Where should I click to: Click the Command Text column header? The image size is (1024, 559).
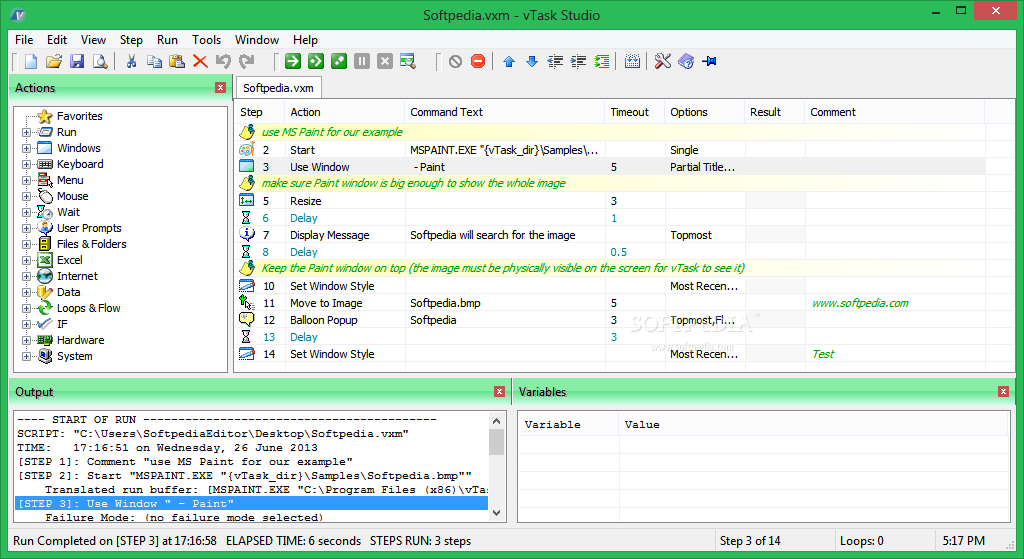(504, 112)
